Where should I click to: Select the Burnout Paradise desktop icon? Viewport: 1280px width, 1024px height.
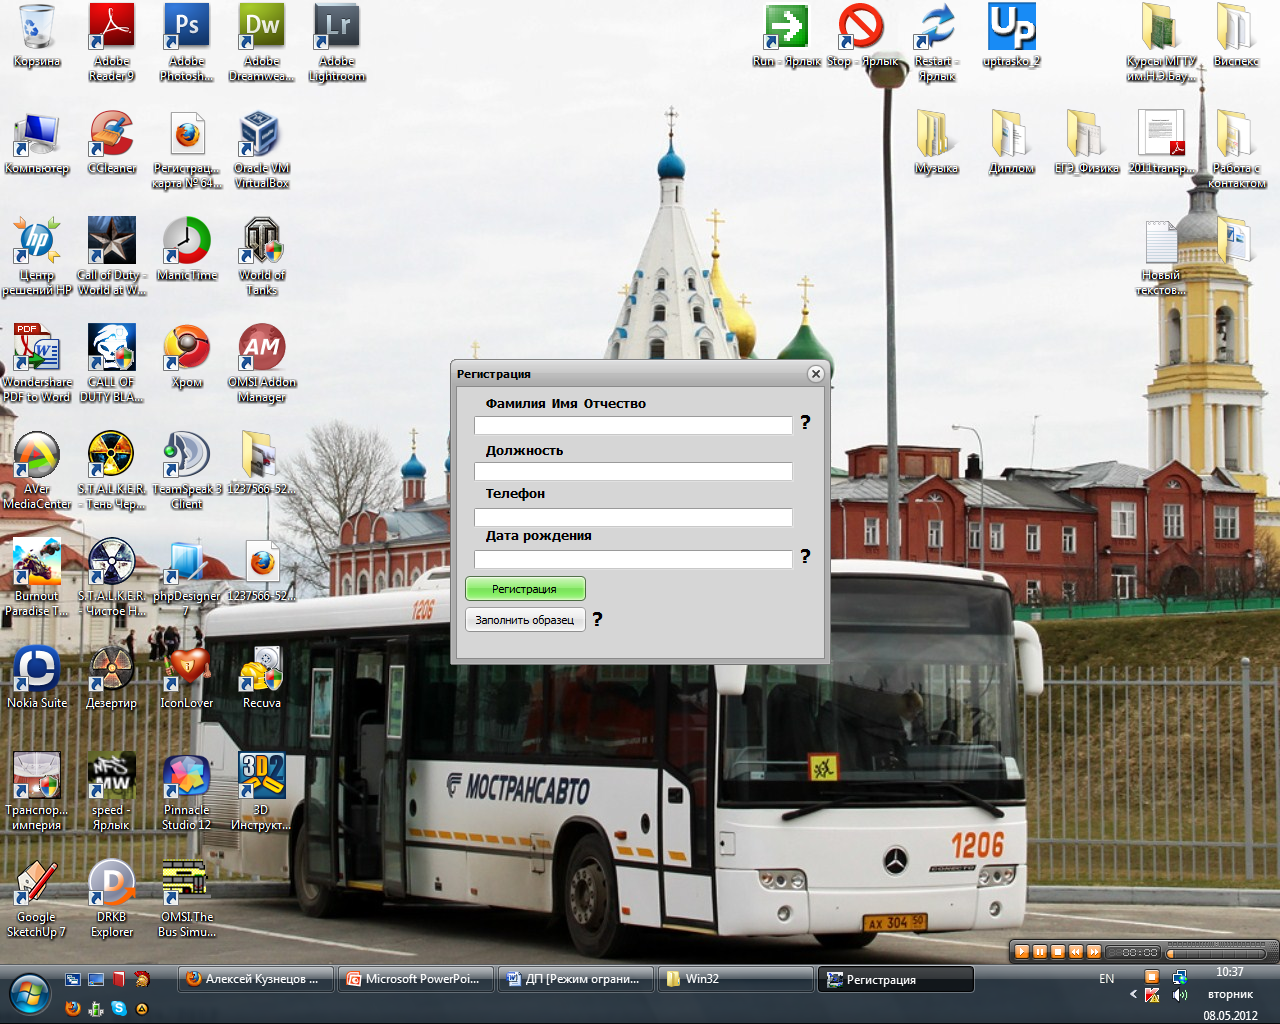pyautogui.click(x=37, y=577)
